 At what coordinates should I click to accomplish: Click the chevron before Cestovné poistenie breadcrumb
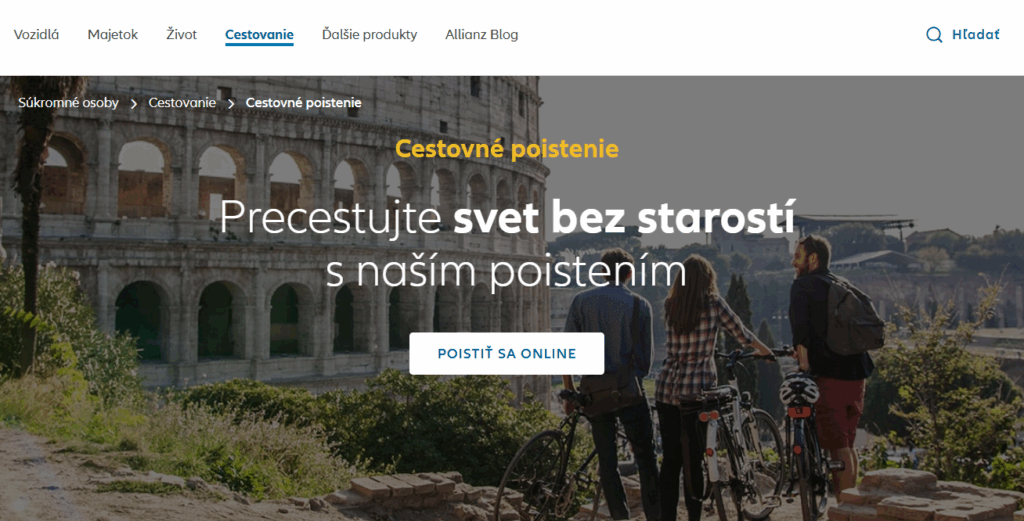(x=231, y=103)
